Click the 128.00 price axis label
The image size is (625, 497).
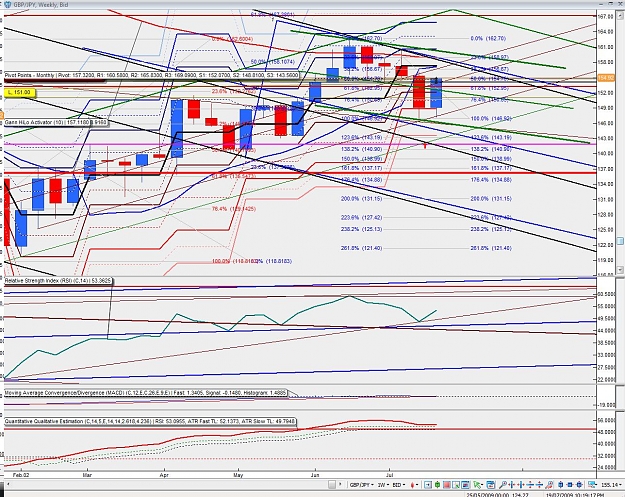tap(605, 214)
